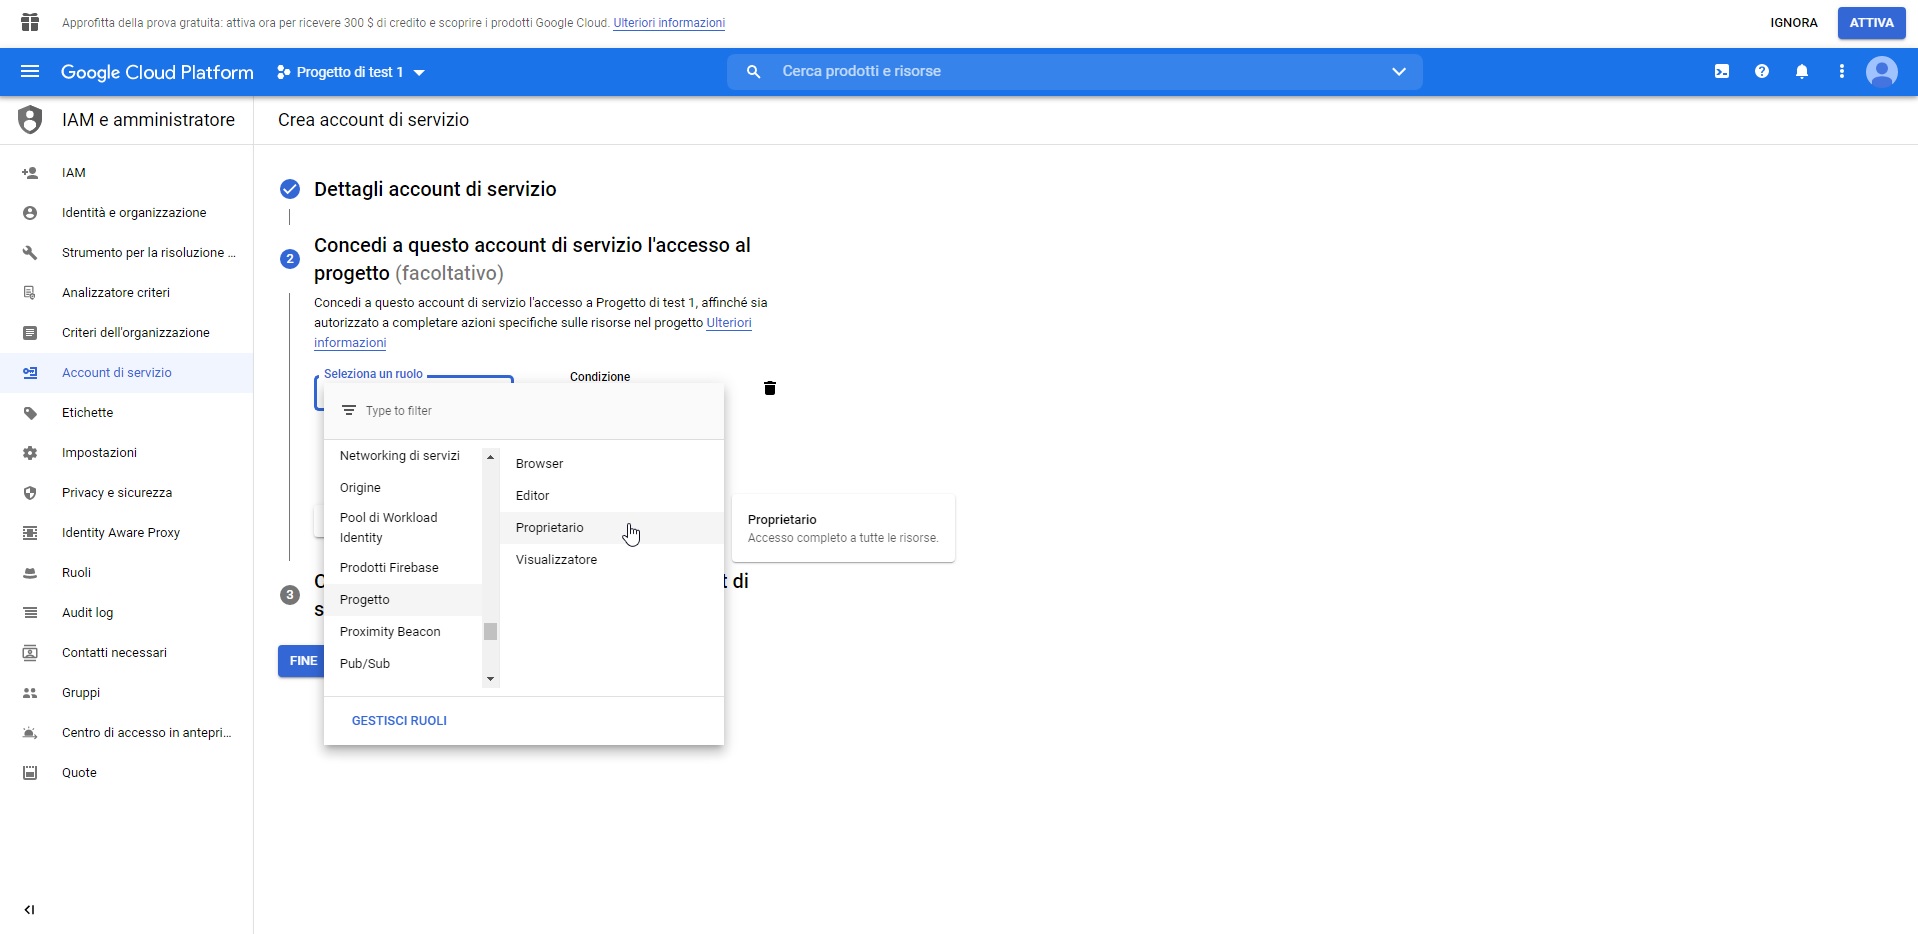Delete the role row with trash icon
The width and height of the screenshot is (1918, 934).
tap(770, 388)
